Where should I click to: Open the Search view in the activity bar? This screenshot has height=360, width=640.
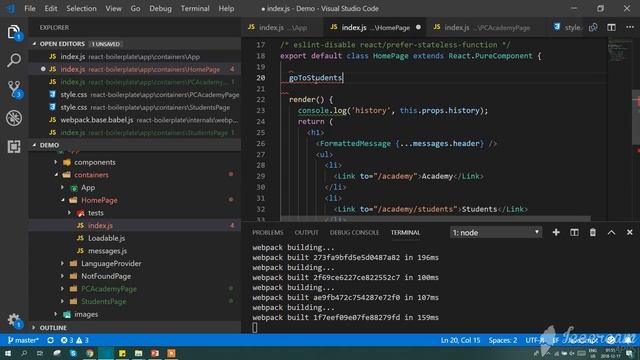14,60
